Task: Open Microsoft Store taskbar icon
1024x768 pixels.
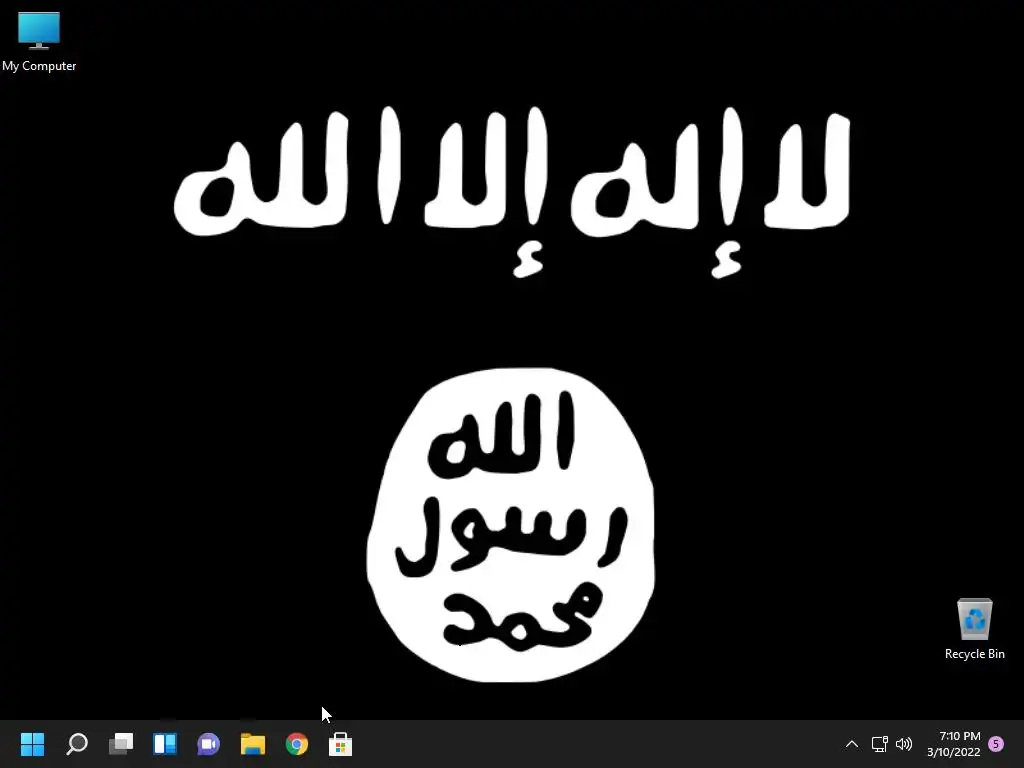Action: (x=340, y=744)
